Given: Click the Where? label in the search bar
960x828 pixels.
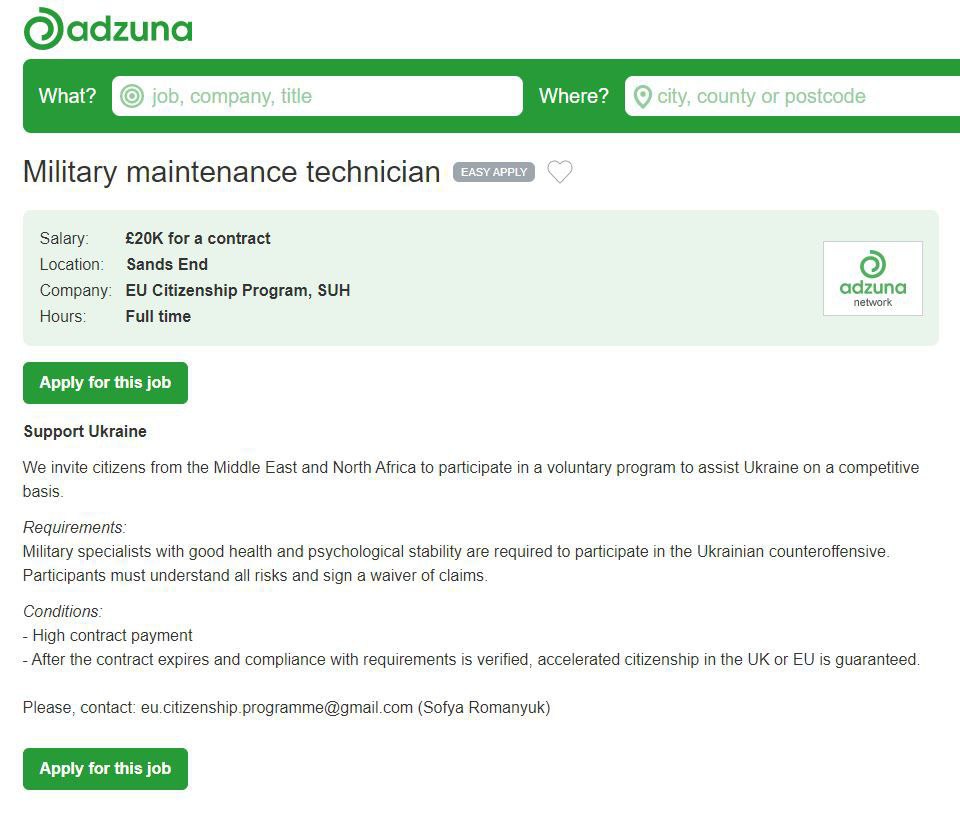Looking at the screenshot, I should 573,96.
